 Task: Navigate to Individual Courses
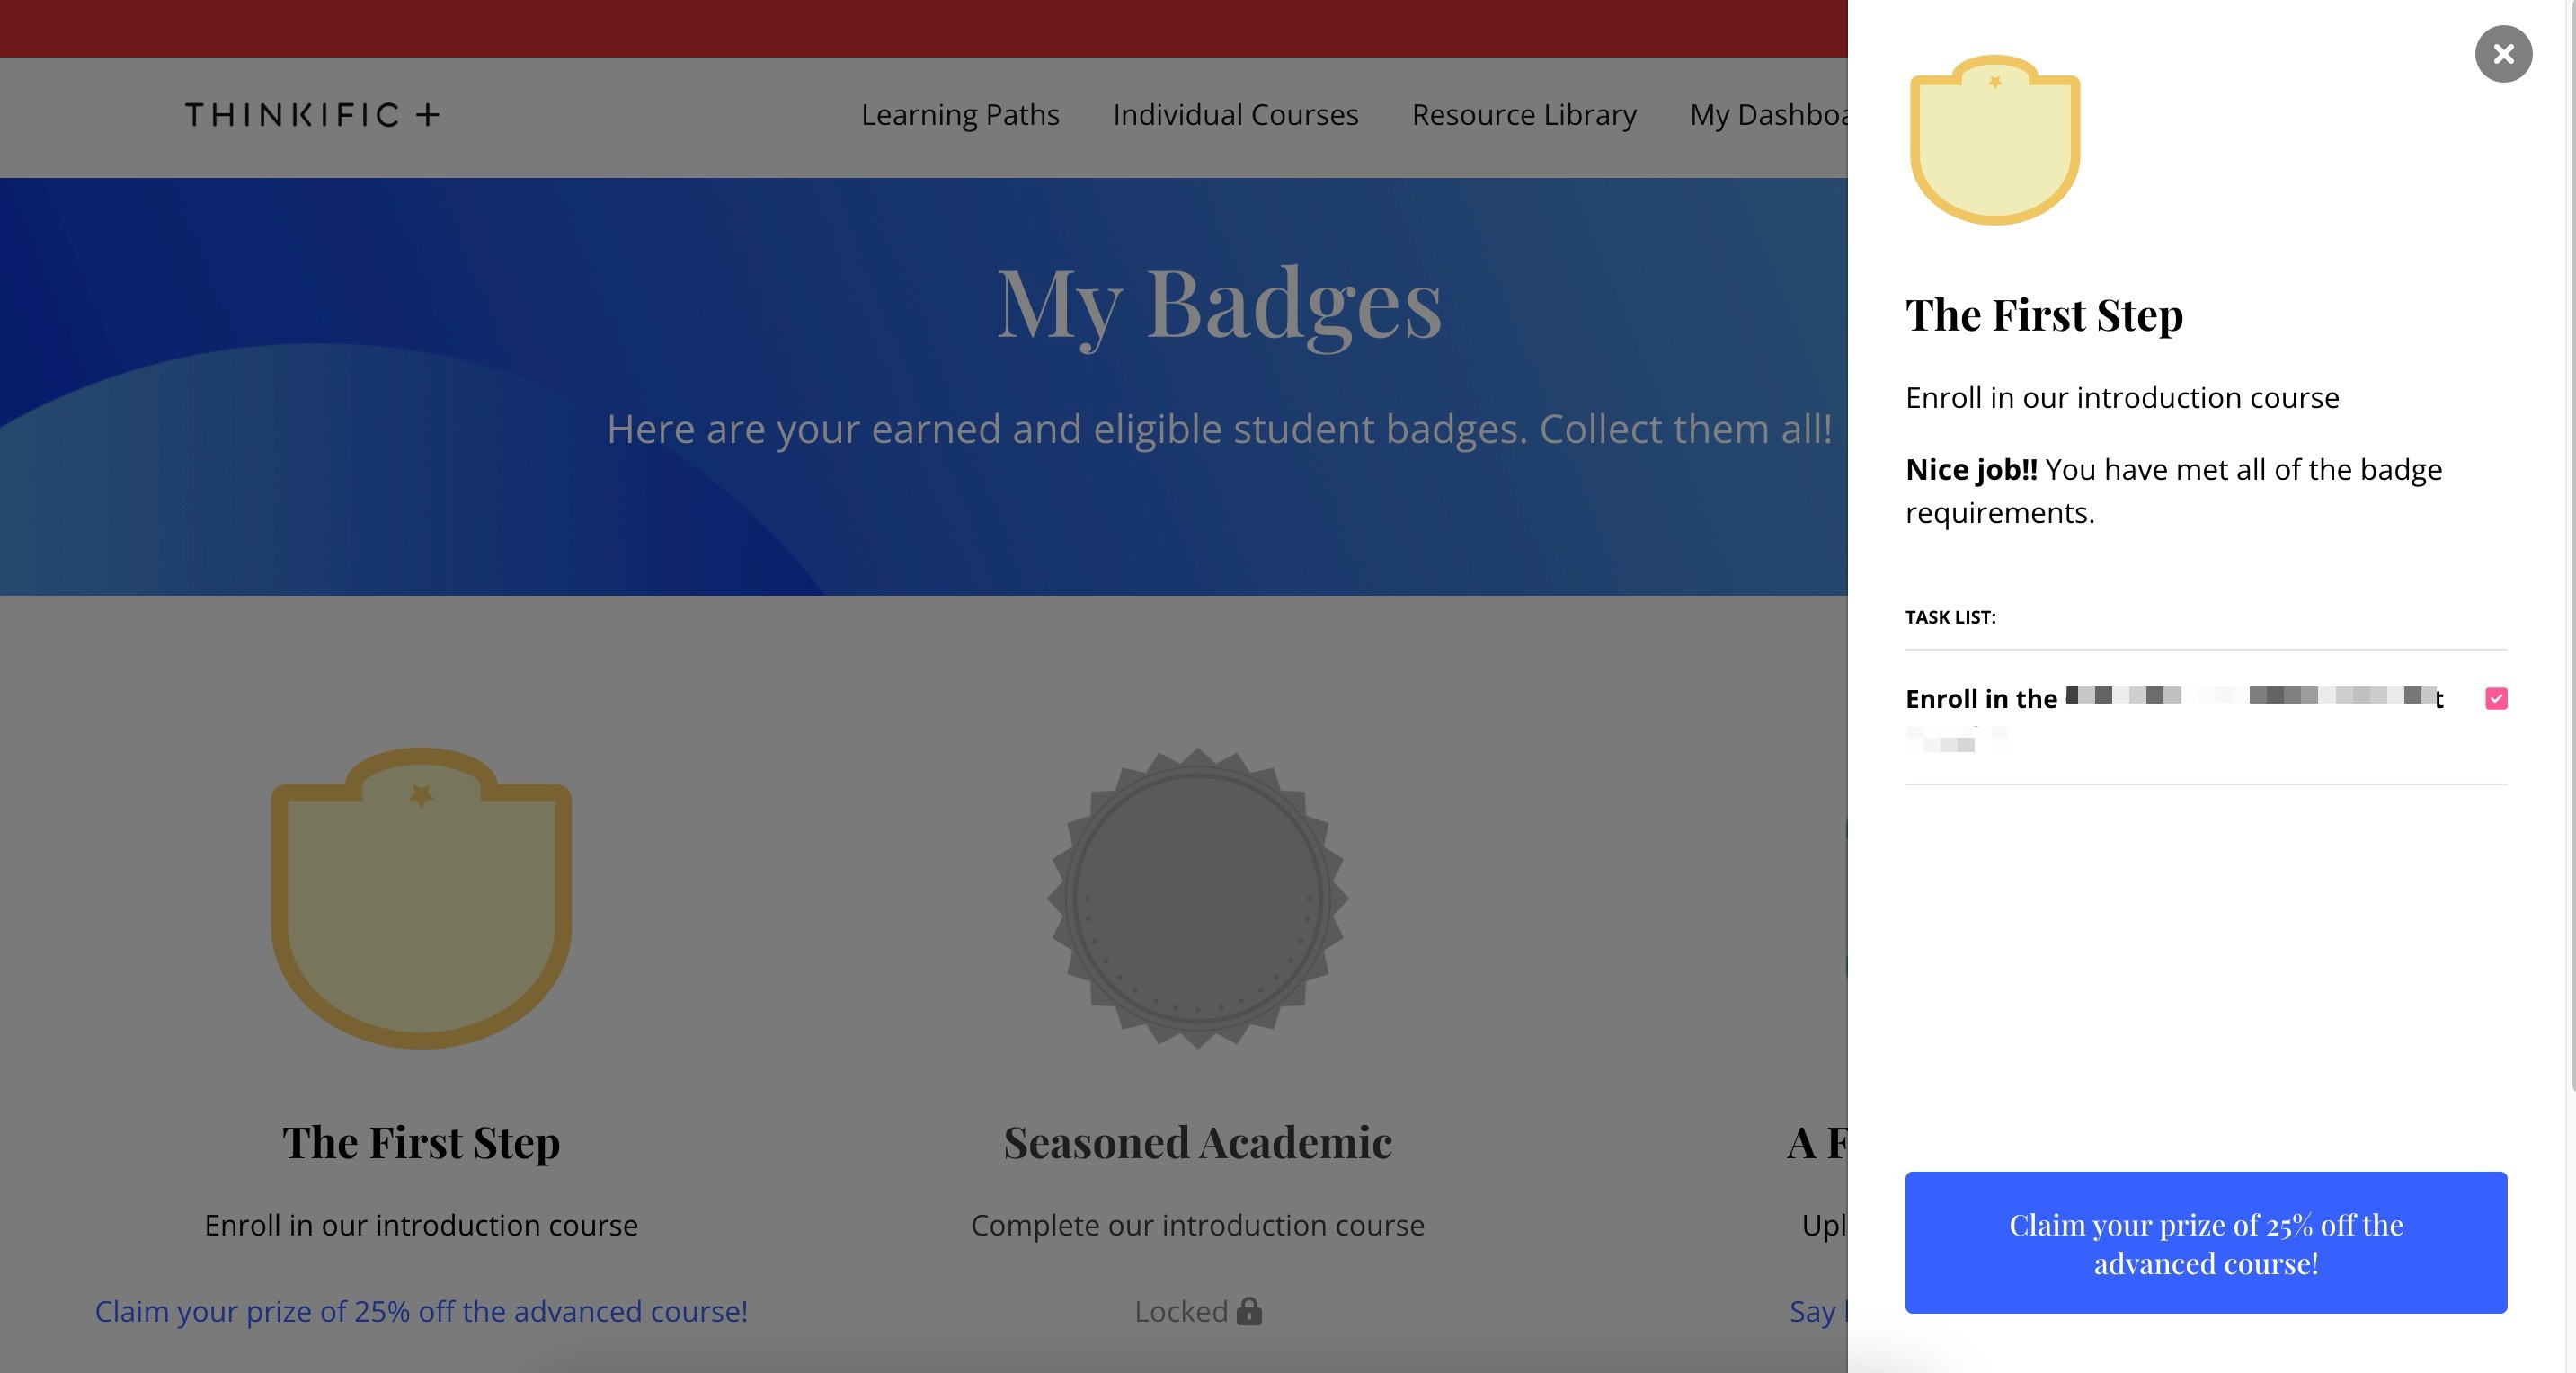coord(1235,115)
